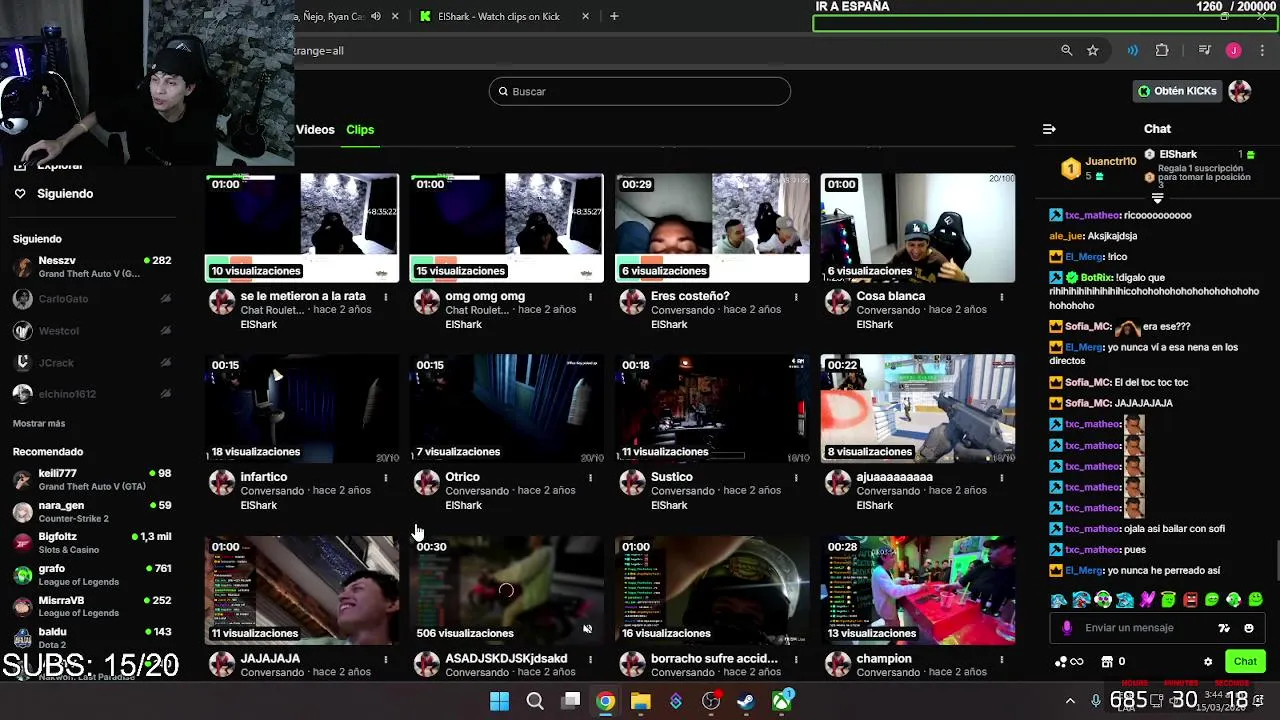This screenshot has width=1280, height=720.
Task: Insert the red angry emote
Action: 1190,600
